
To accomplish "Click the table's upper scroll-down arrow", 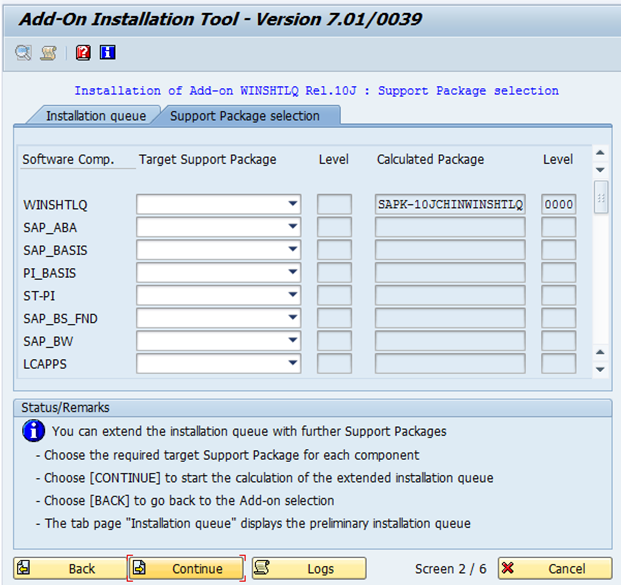I will click(600, 170).
